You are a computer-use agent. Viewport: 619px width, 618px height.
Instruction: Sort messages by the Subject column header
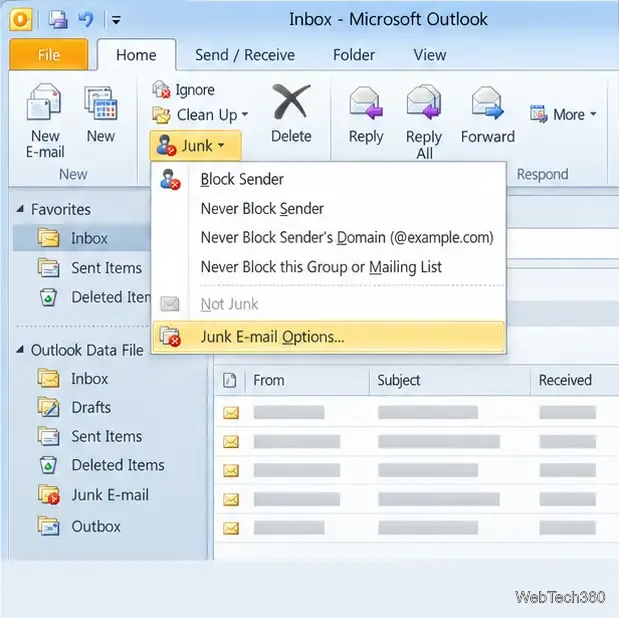(x=450, y=380)
